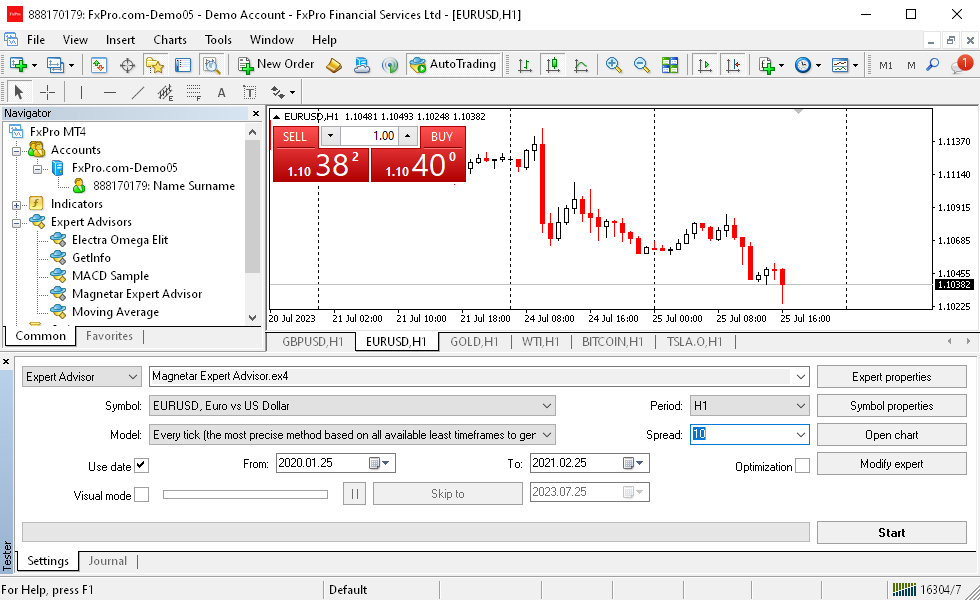Select the Fibonacci Retracement tool

click(x=194, y=92)
